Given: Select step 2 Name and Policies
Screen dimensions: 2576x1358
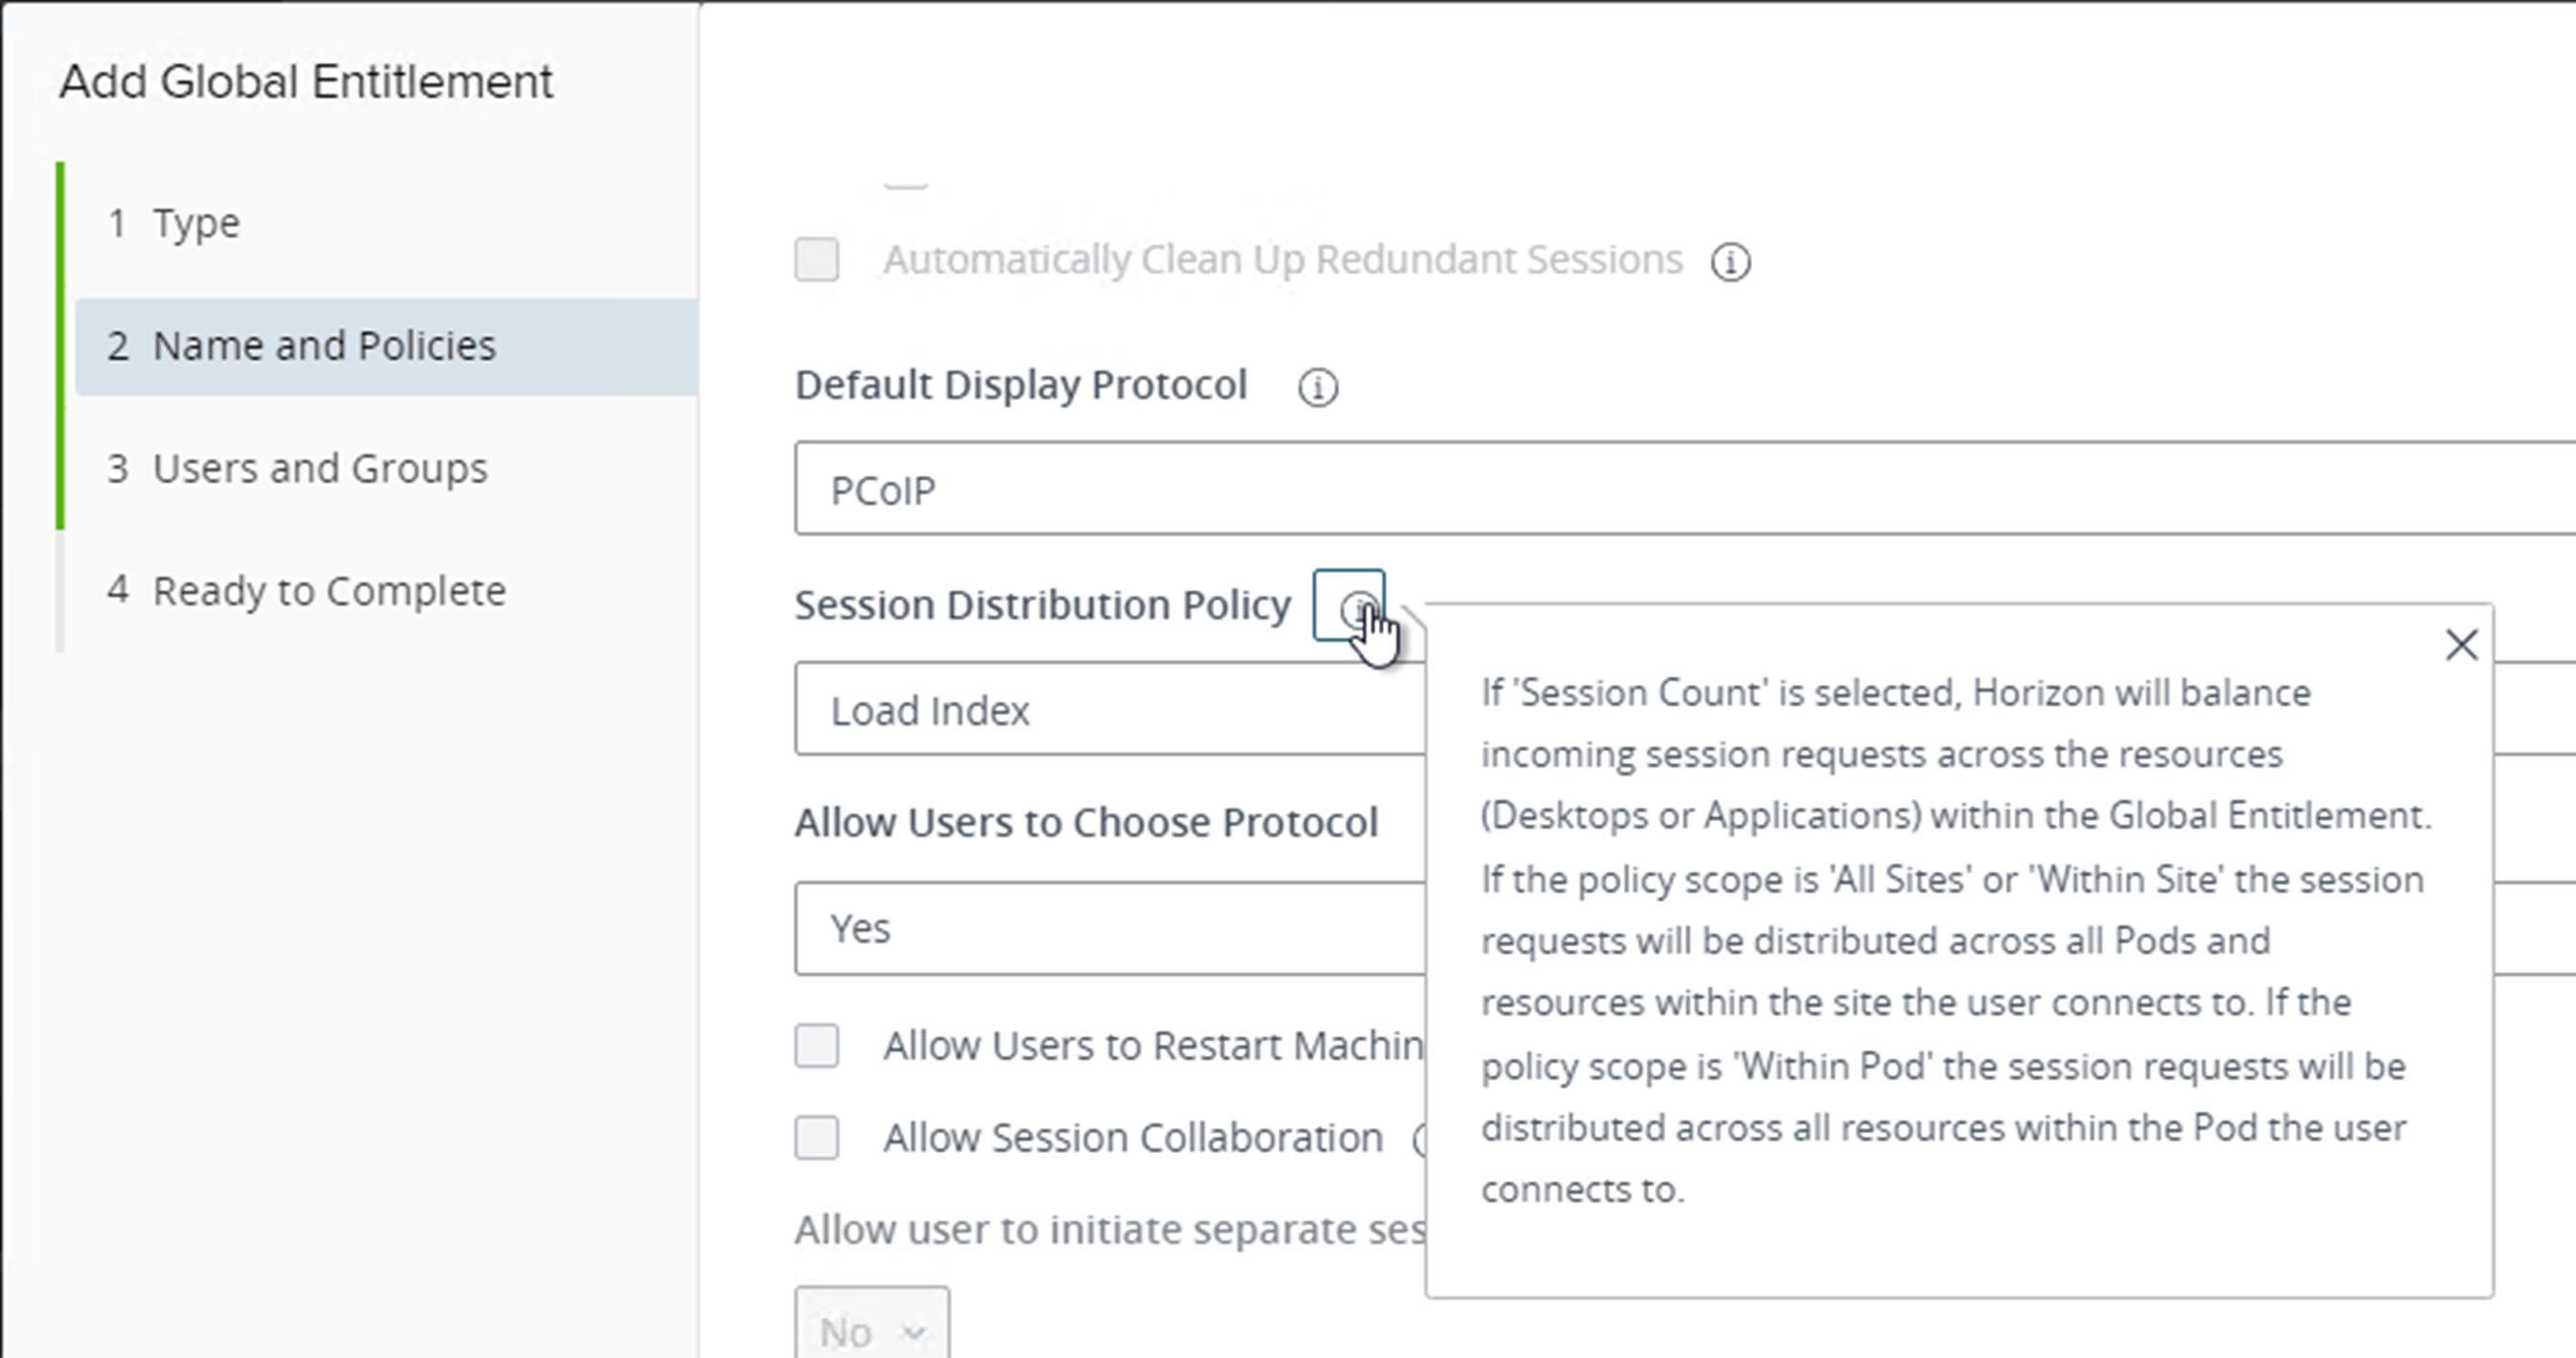Looking at the screenshot, I should coord(386,346).
